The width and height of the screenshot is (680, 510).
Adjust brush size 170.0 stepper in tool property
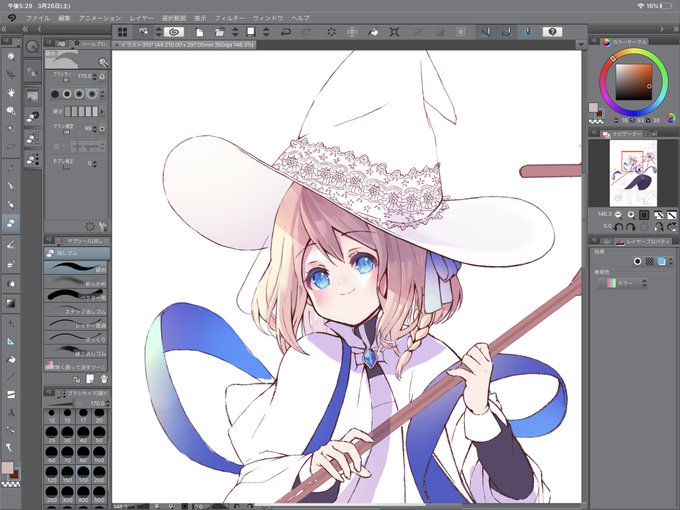pyautogui.click(x=95, y=76)
